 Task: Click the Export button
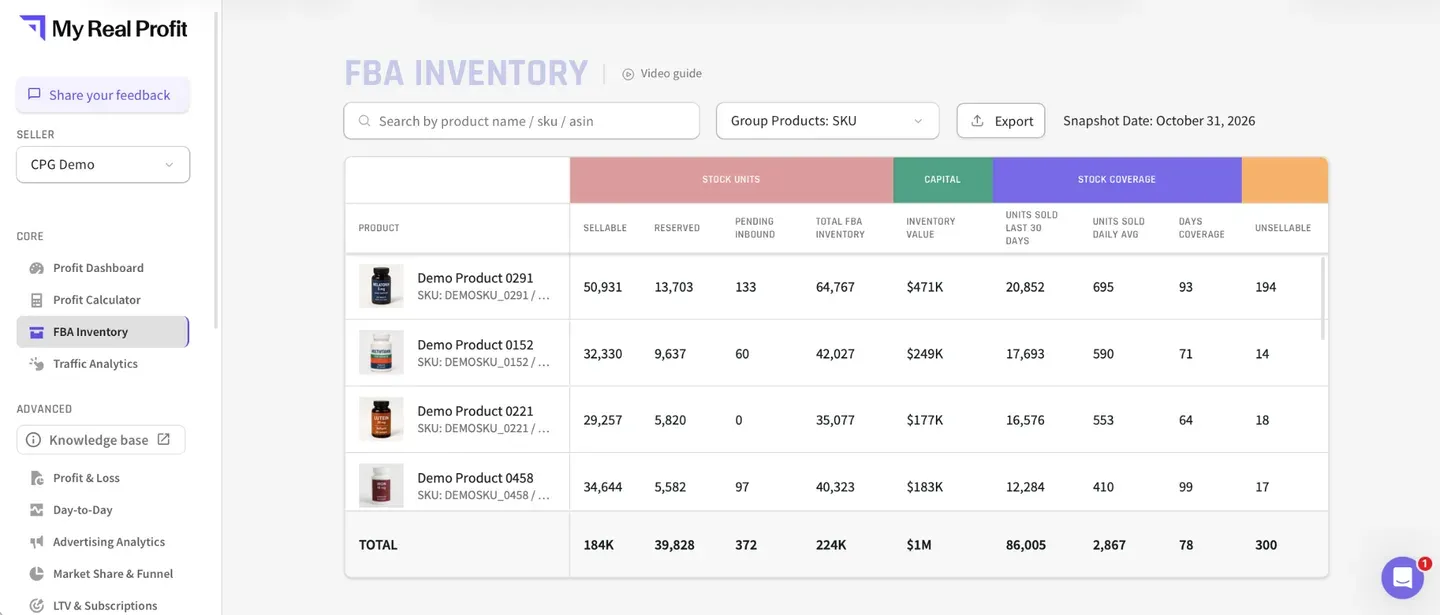[1001, 121]
